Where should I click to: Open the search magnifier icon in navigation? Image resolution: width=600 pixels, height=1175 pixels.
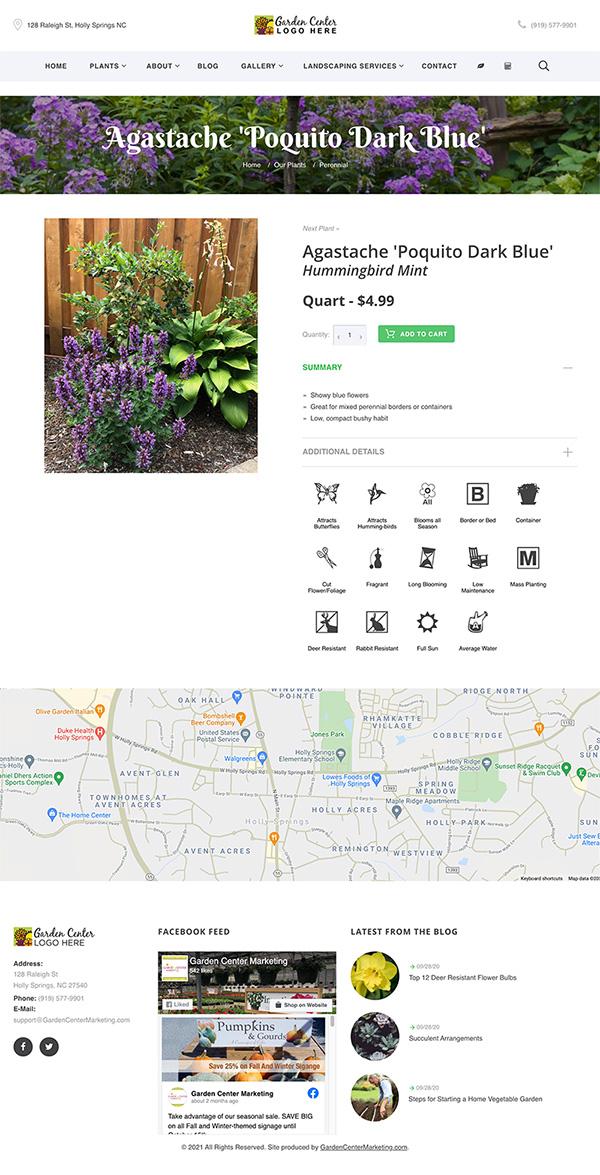[x=544, y=66]
